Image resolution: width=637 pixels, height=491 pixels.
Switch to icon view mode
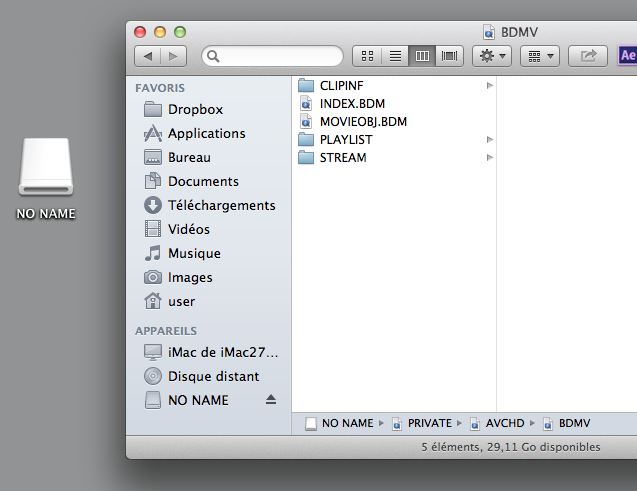coord(367,56)
